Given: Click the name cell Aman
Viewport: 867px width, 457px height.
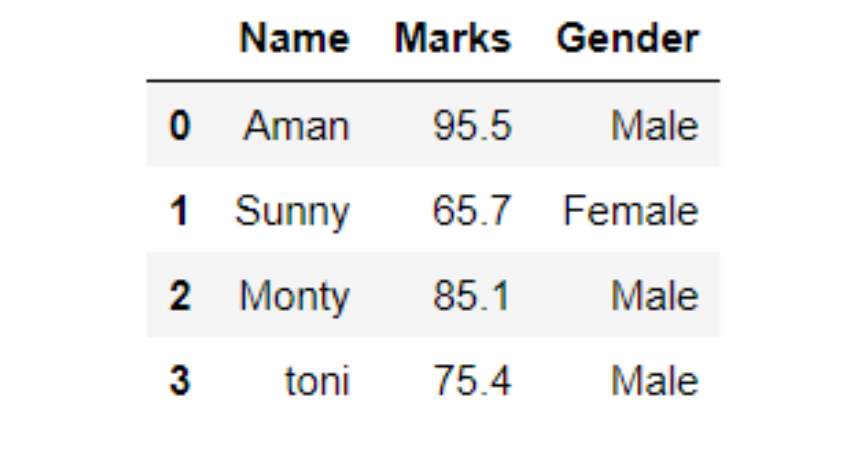Looking at the screenshot, I should [297, 126].
